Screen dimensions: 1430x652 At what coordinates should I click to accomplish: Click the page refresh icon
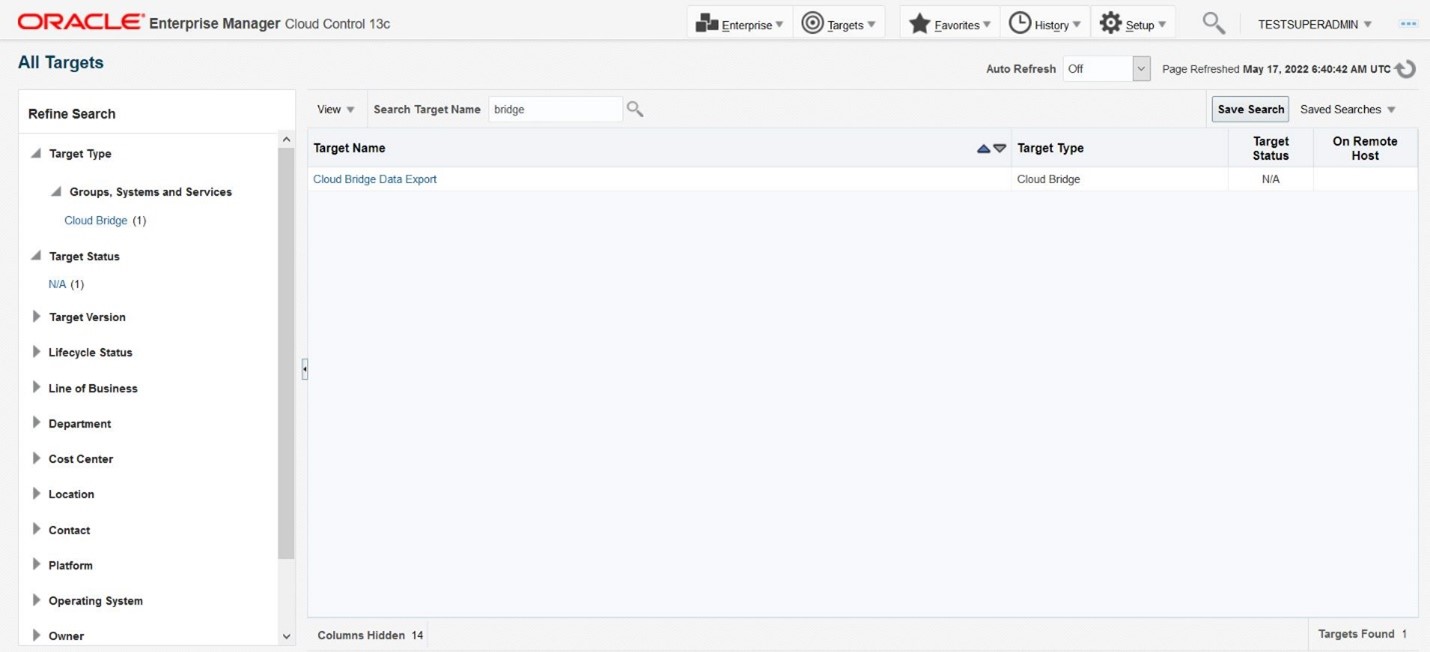coord(1405,69)
